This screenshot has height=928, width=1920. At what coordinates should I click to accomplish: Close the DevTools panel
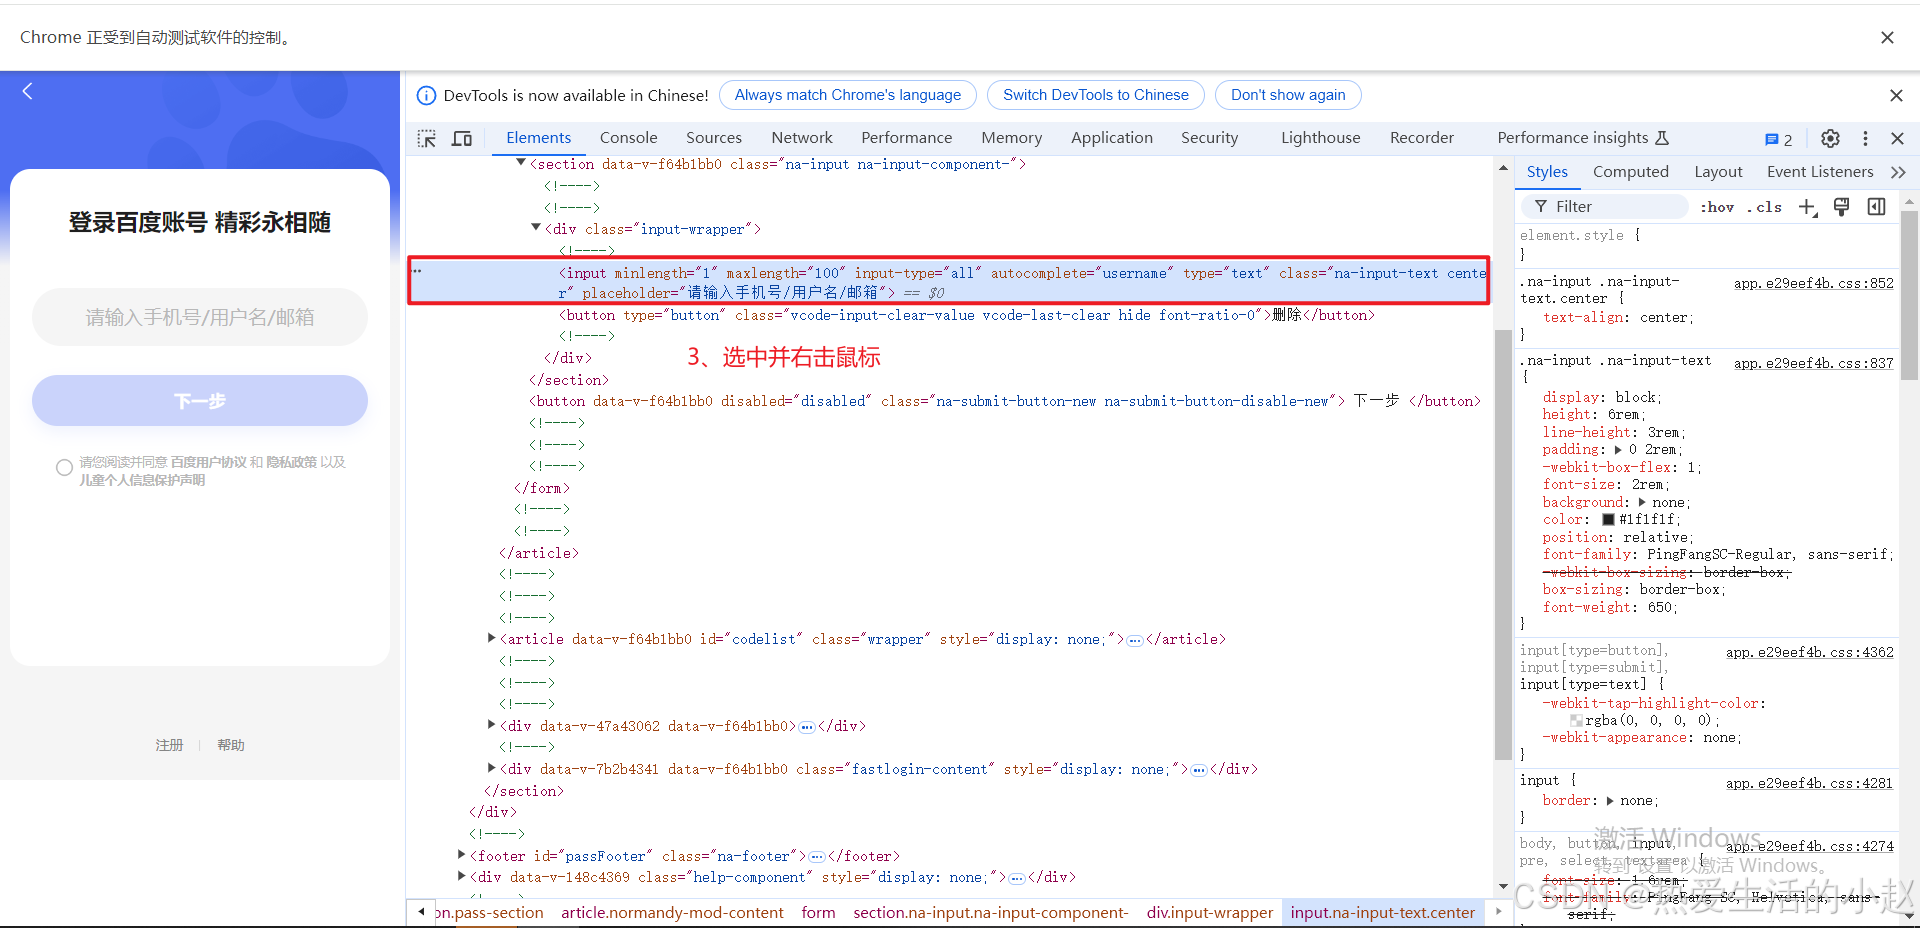pyautogui.click(x=1897, y=138)
